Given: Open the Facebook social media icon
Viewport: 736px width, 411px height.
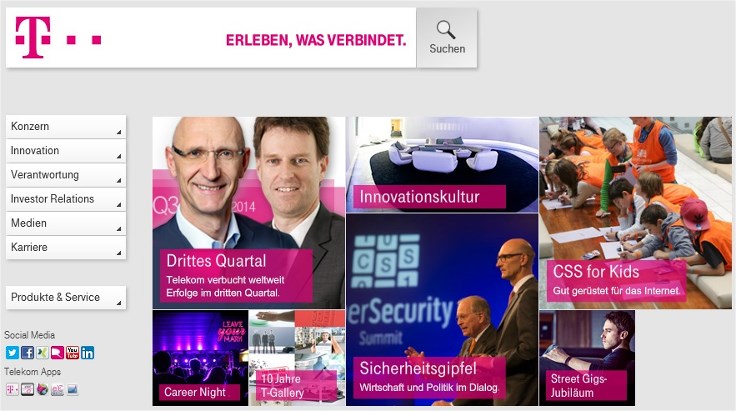Looking at the screenshot, I should (x=27, y=352).
